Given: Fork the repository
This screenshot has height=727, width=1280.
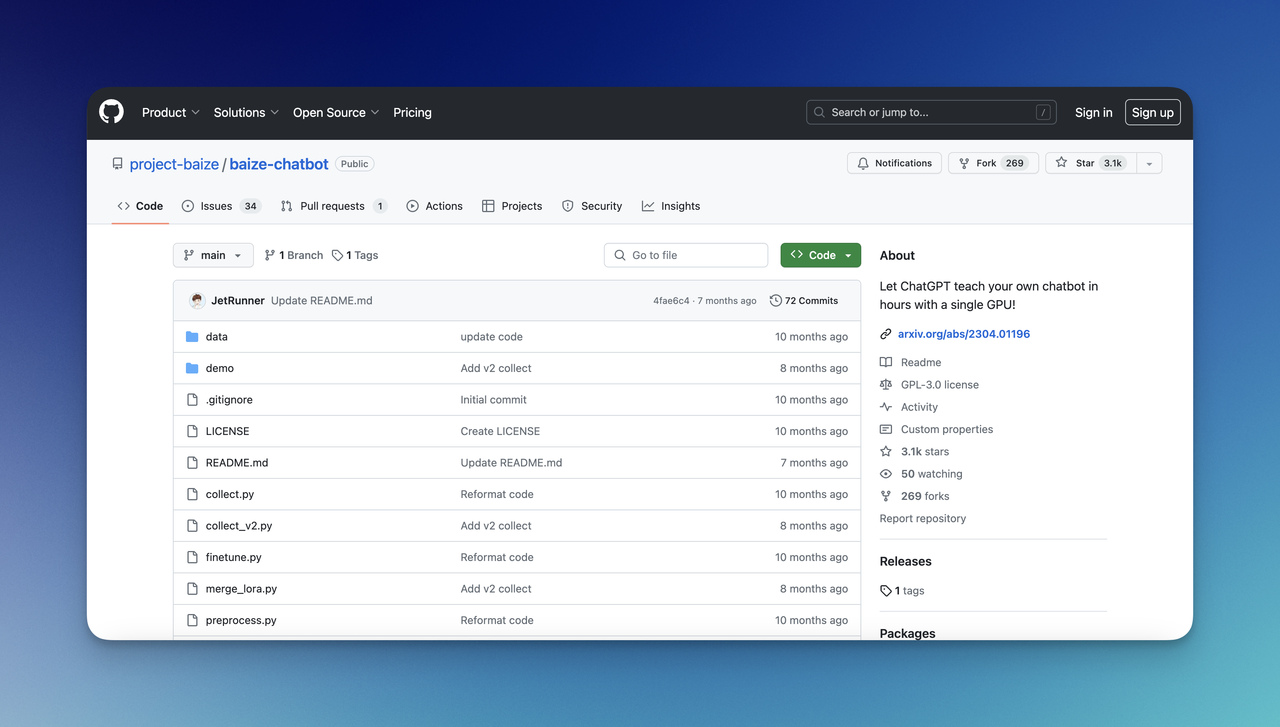Looking at the screenshot, I should pyautogui.click(x=993, y=162).
